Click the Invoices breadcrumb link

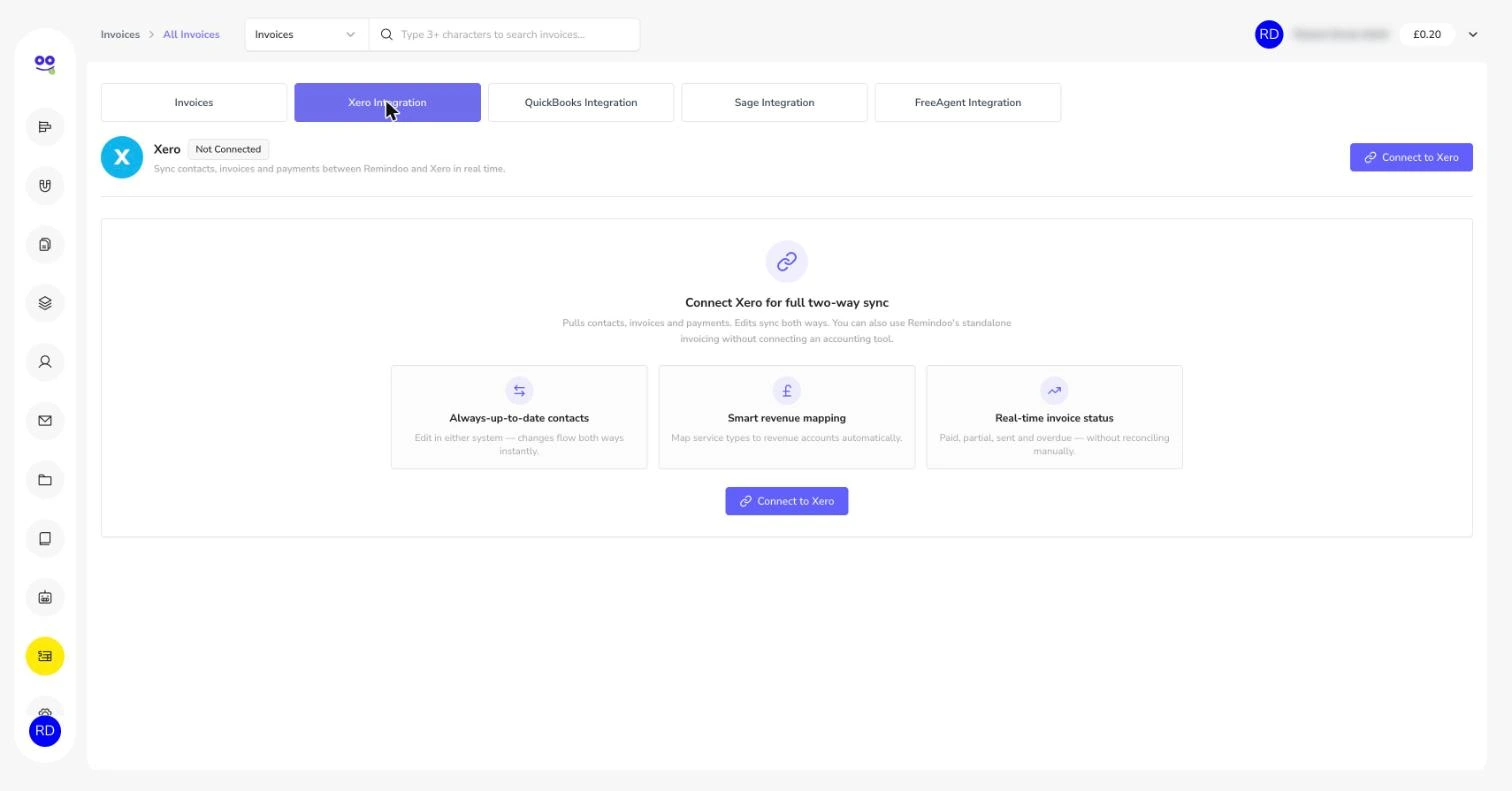pos(120,35)
